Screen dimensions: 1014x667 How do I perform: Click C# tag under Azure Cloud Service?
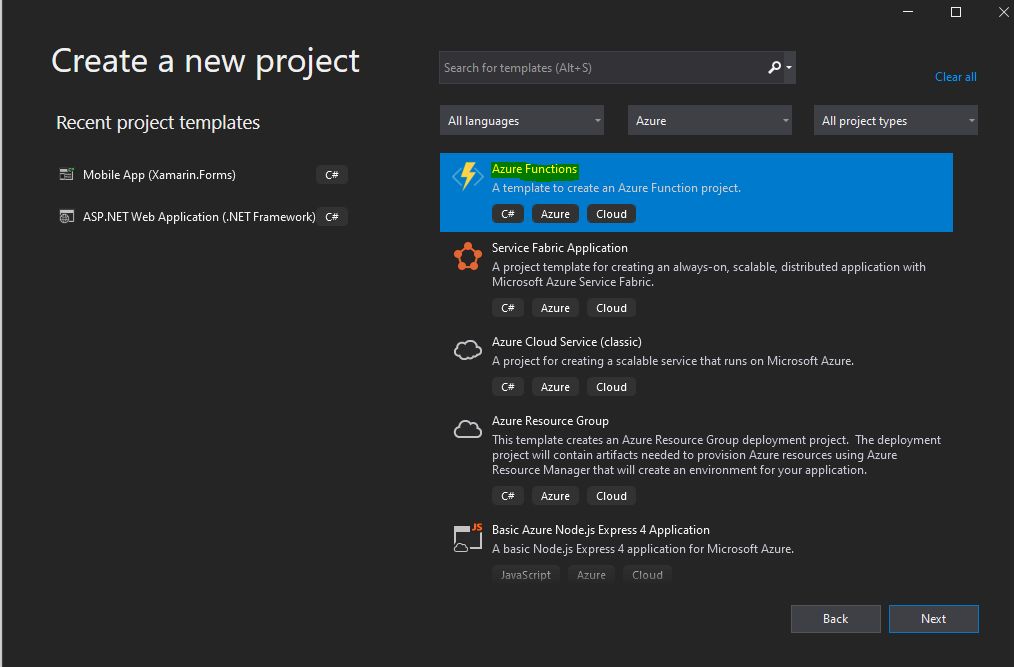pyautogui.click(x=508, y=387)
